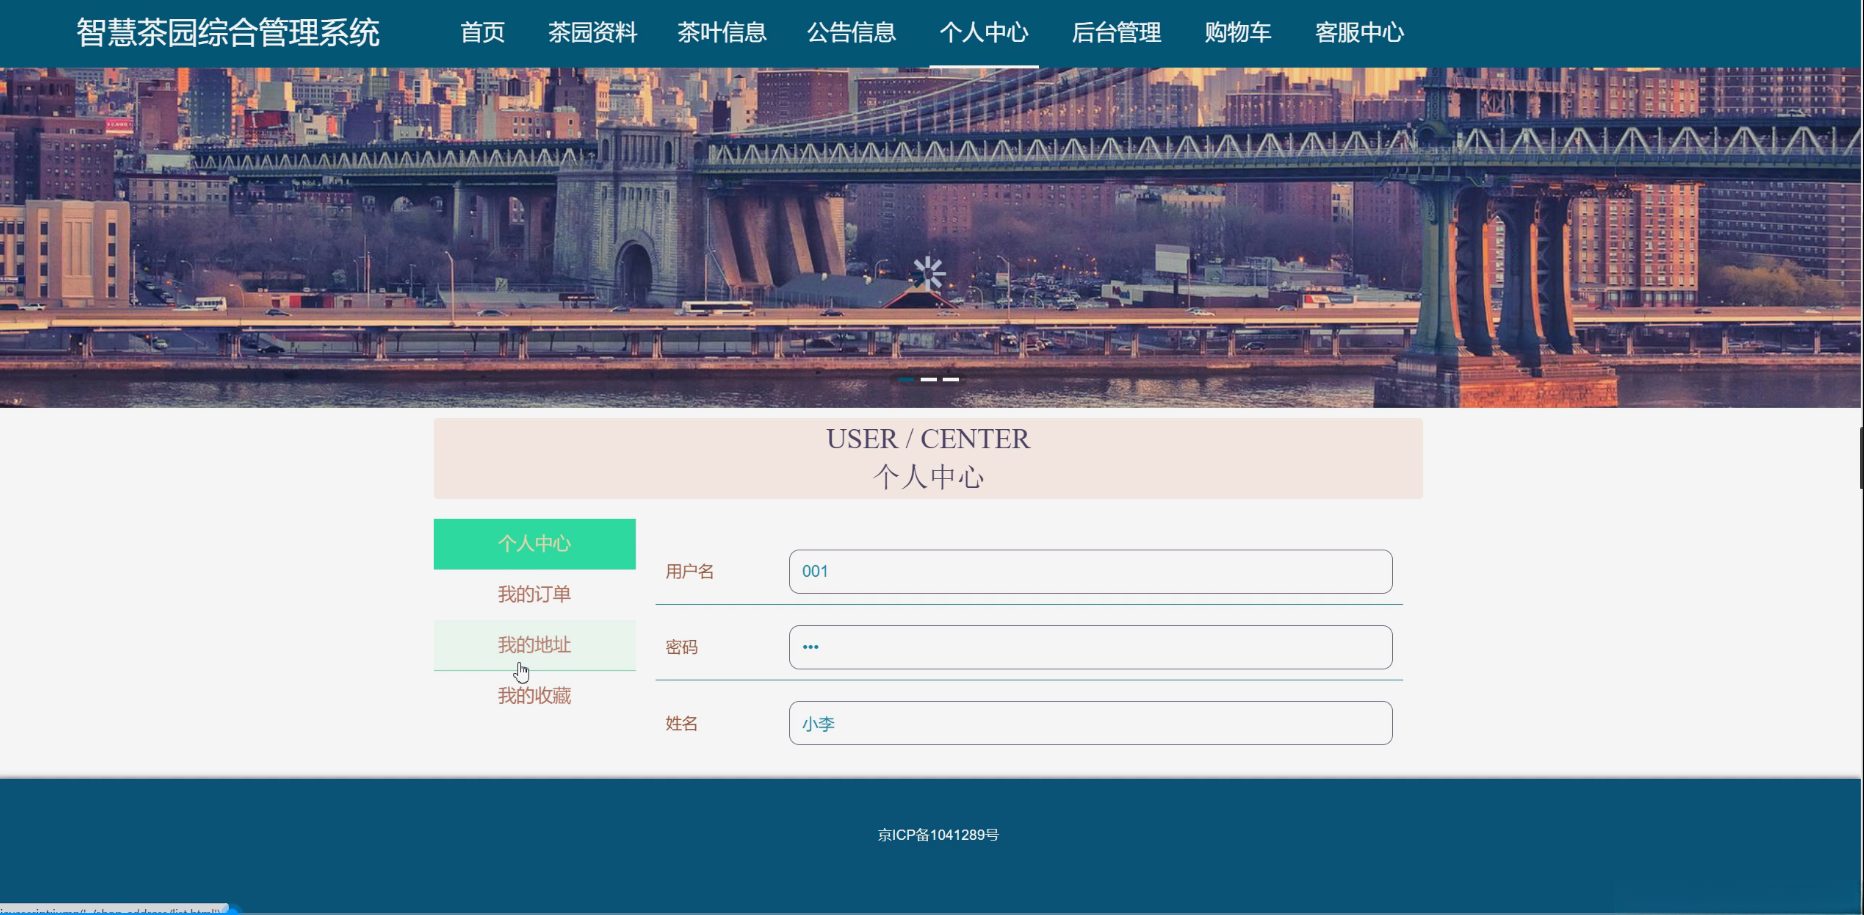1864x915 pixels.
Task: Click the 用户名 field containing 001
Action: click(x=1090, y=571)
